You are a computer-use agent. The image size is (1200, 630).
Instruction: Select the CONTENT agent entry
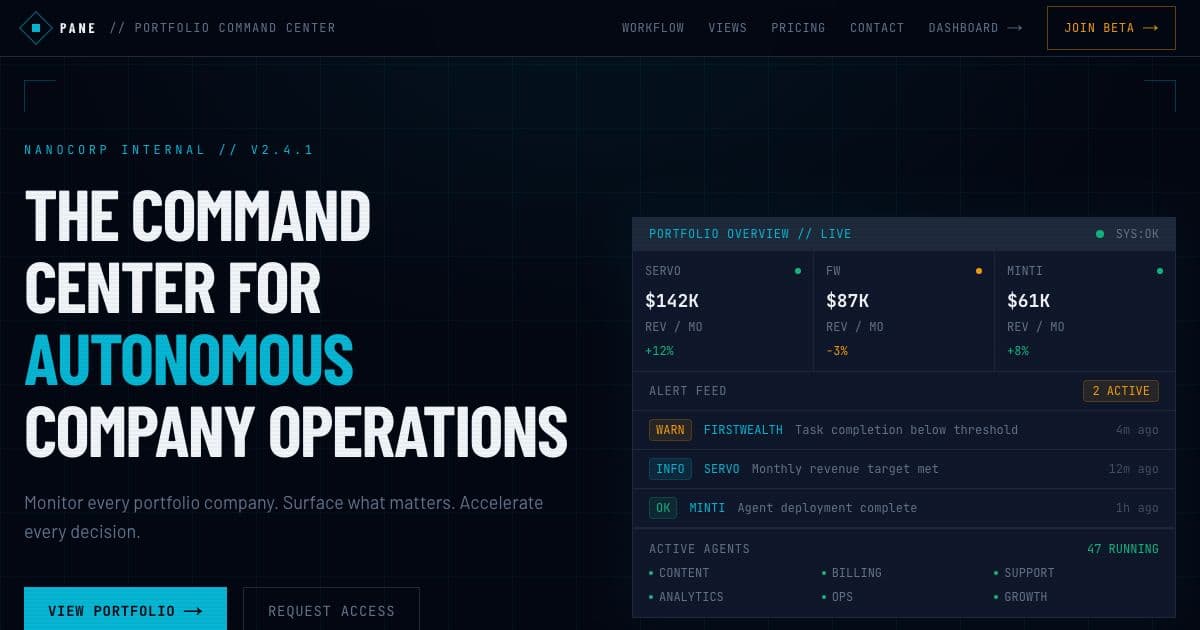[679, 573]
